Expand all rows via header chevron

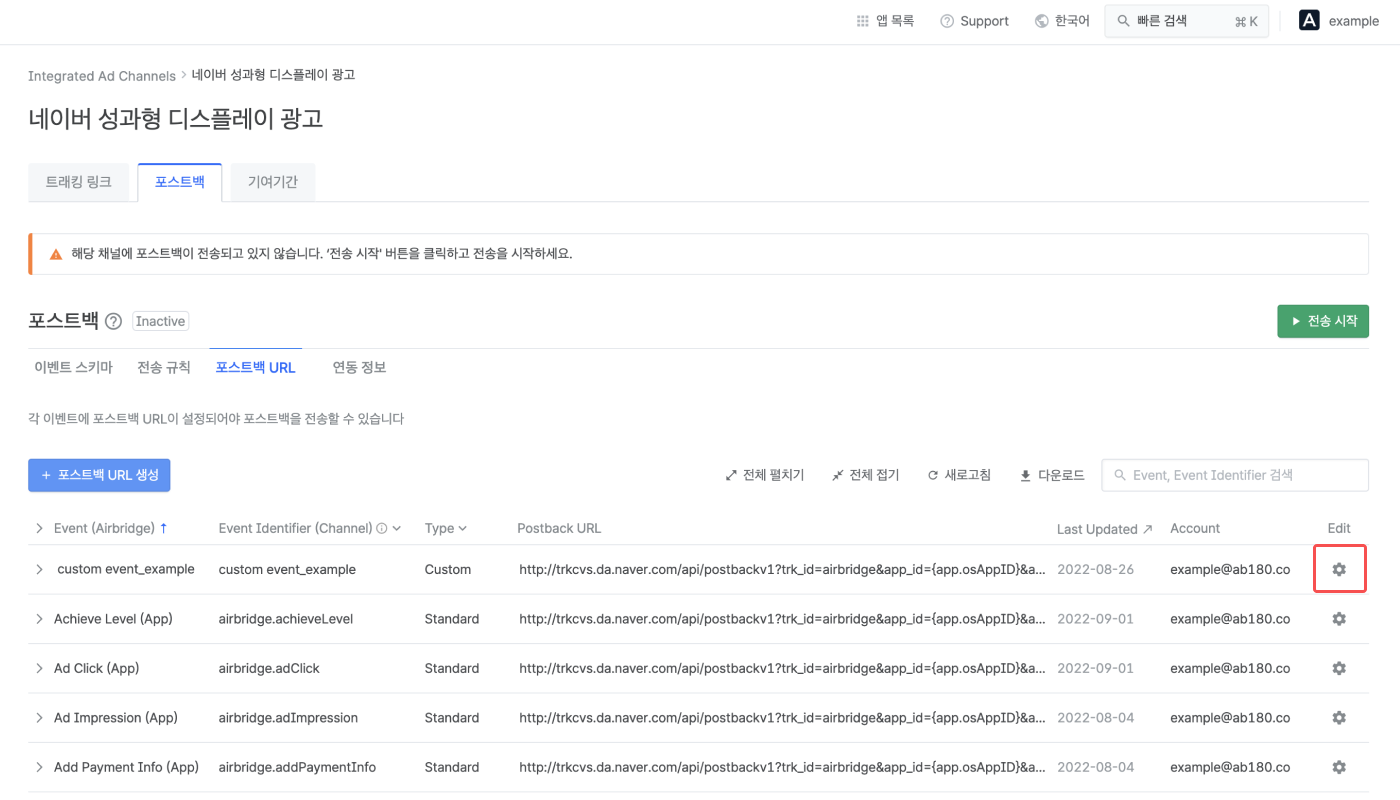point(39,528)
